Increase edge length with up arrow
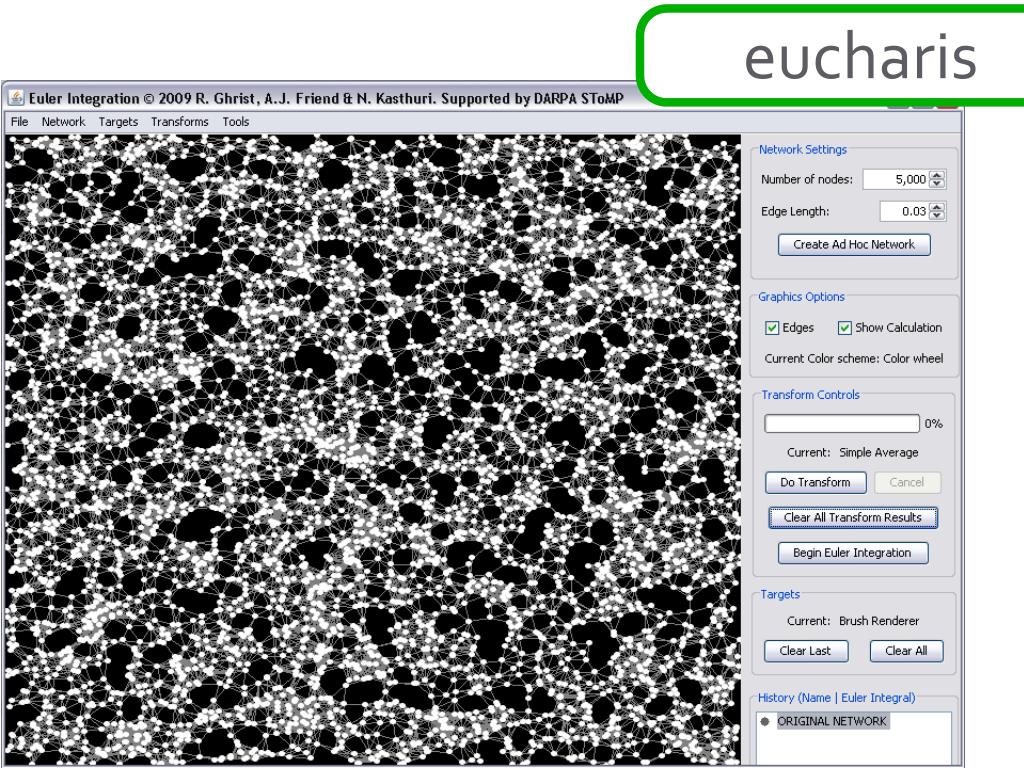The width and height of the screenshot is (1024, 768). (937, 207)
